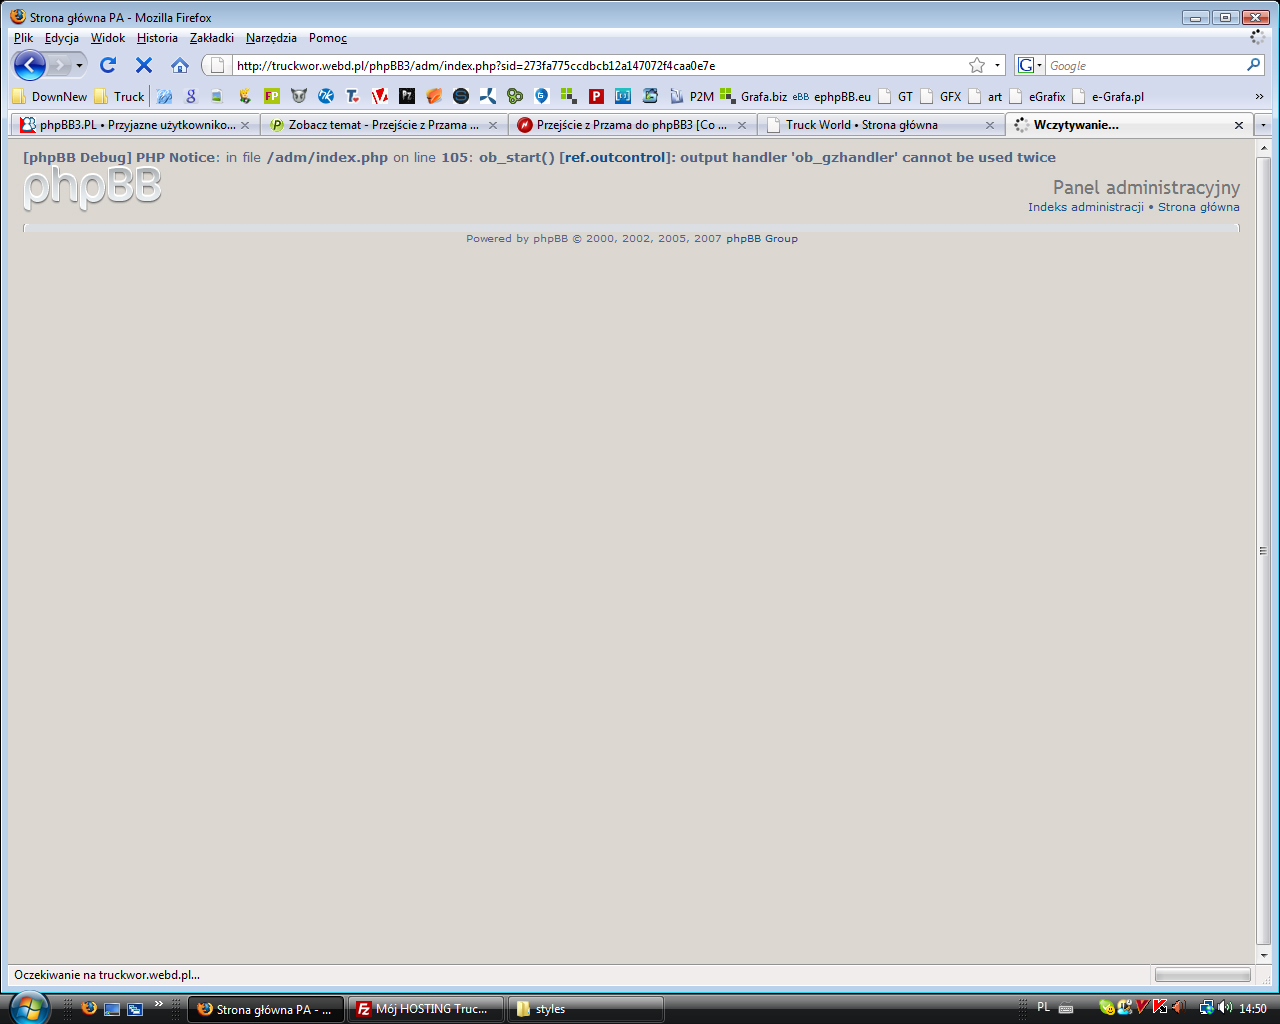Bookmark this page with the star icon
The image size is (1280, 1024).
click(977, 66)
